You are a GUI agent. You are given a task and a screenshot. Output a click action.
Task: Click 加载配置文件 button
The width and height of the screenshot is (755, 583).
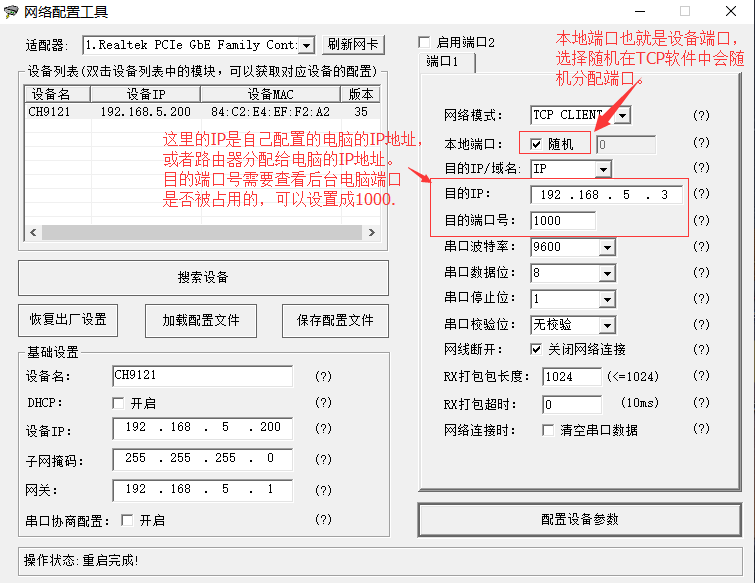pyautogui.click(x=201, y=320)
